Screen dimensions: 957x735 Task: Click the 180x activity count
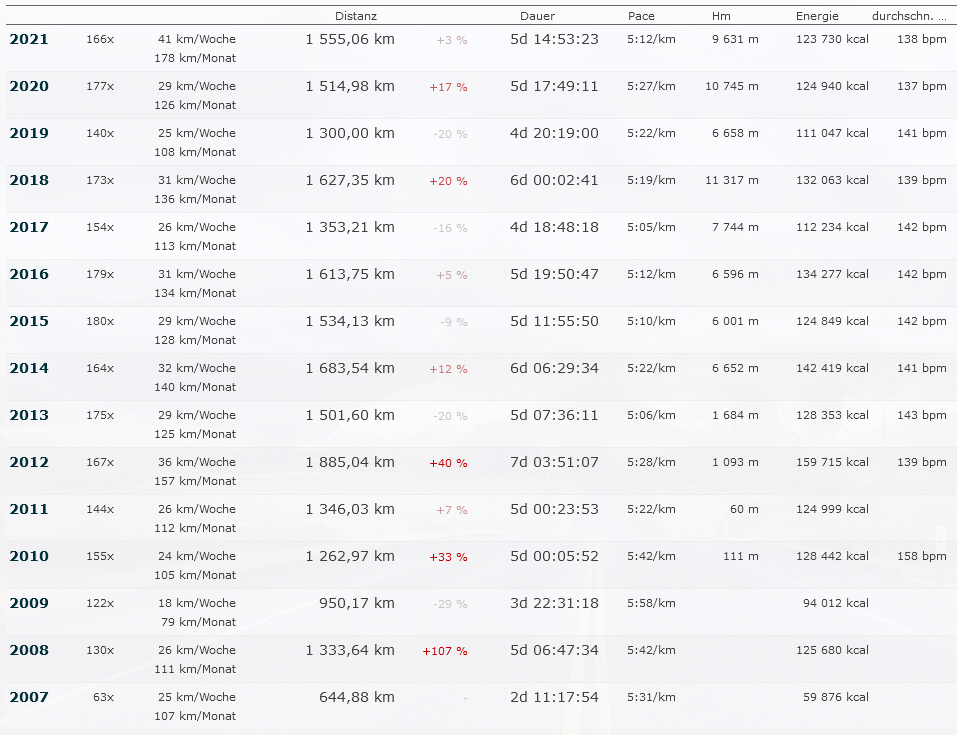coord(100,321)
